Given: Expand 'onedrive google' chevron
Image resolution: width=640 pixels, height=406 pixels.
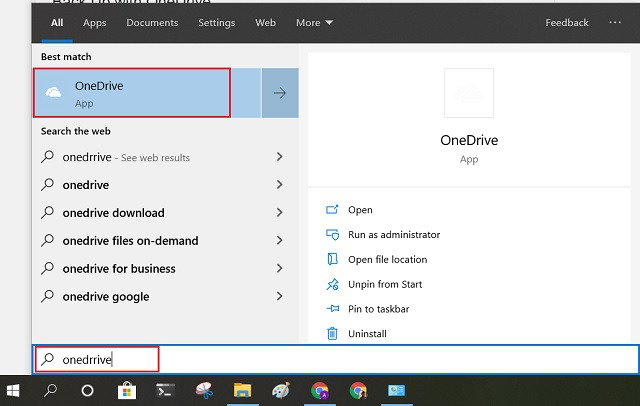Looking at the screenshot, I should pyautogui.click(x=280, y=296).
